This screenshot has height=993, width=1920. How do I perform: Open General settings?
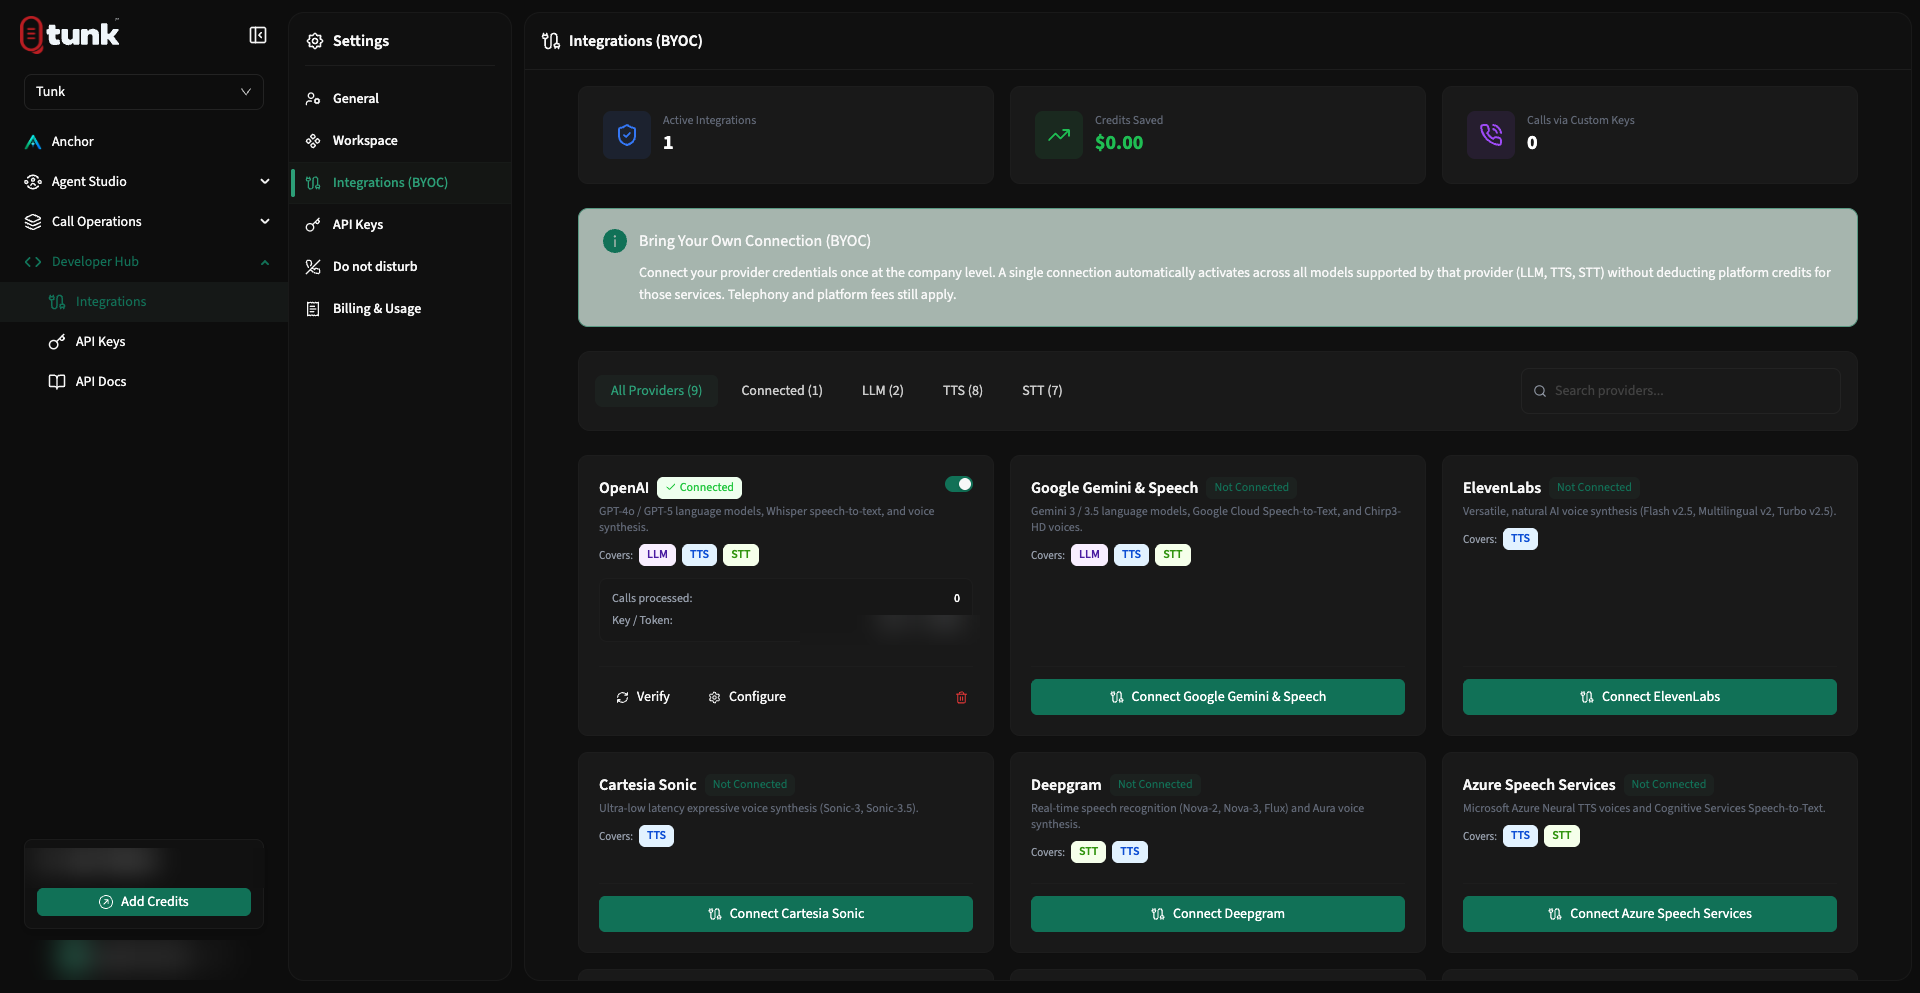(x=401, y=99)
